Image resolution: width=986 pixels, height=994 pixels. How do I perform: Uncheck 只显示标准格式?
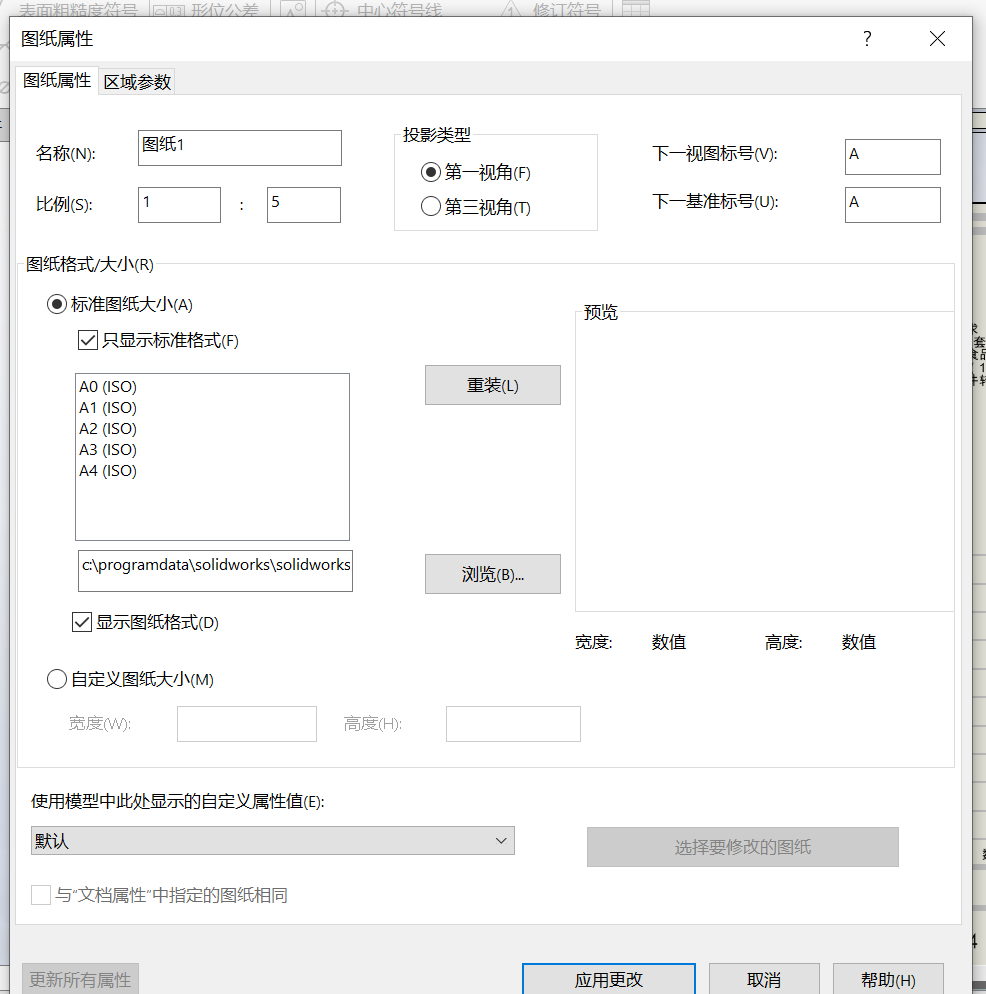pos(85,339)
